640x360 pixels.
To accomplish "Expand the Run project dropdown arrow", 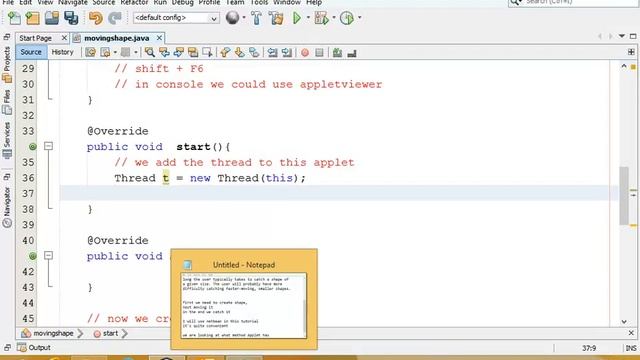I will (308, 18).
